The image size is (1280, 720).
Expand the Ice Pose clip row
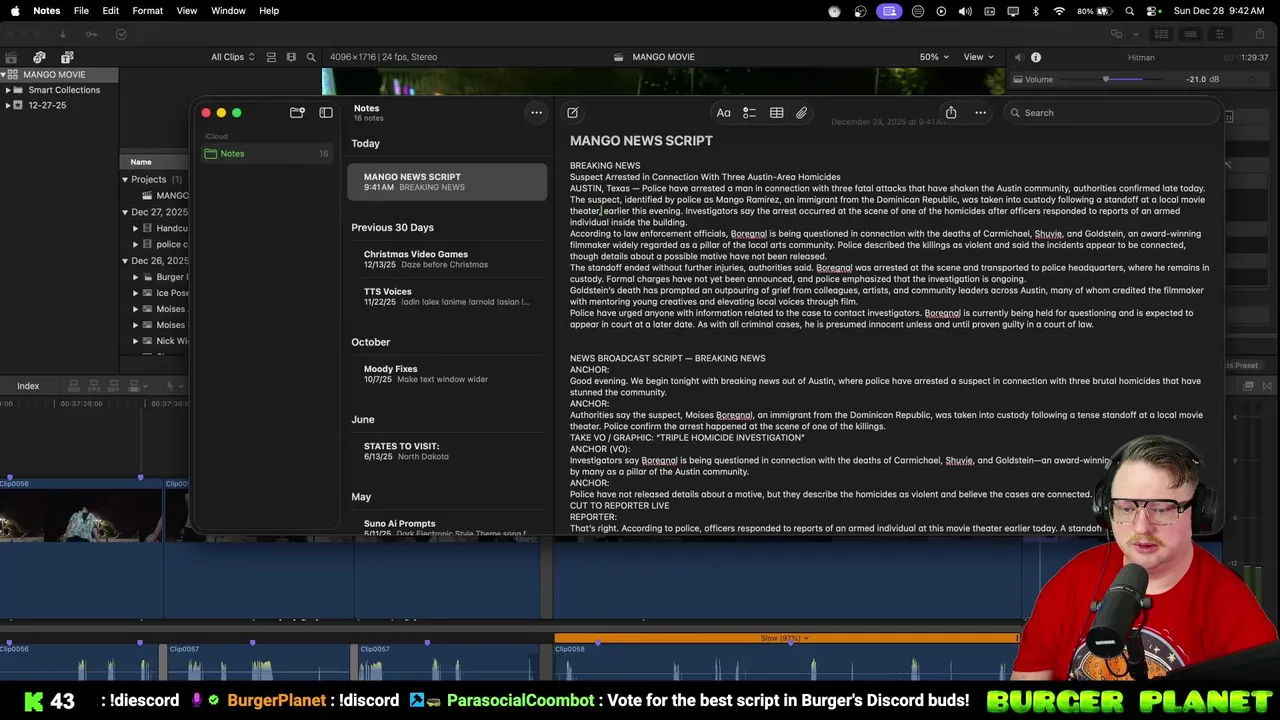point(135,293)
